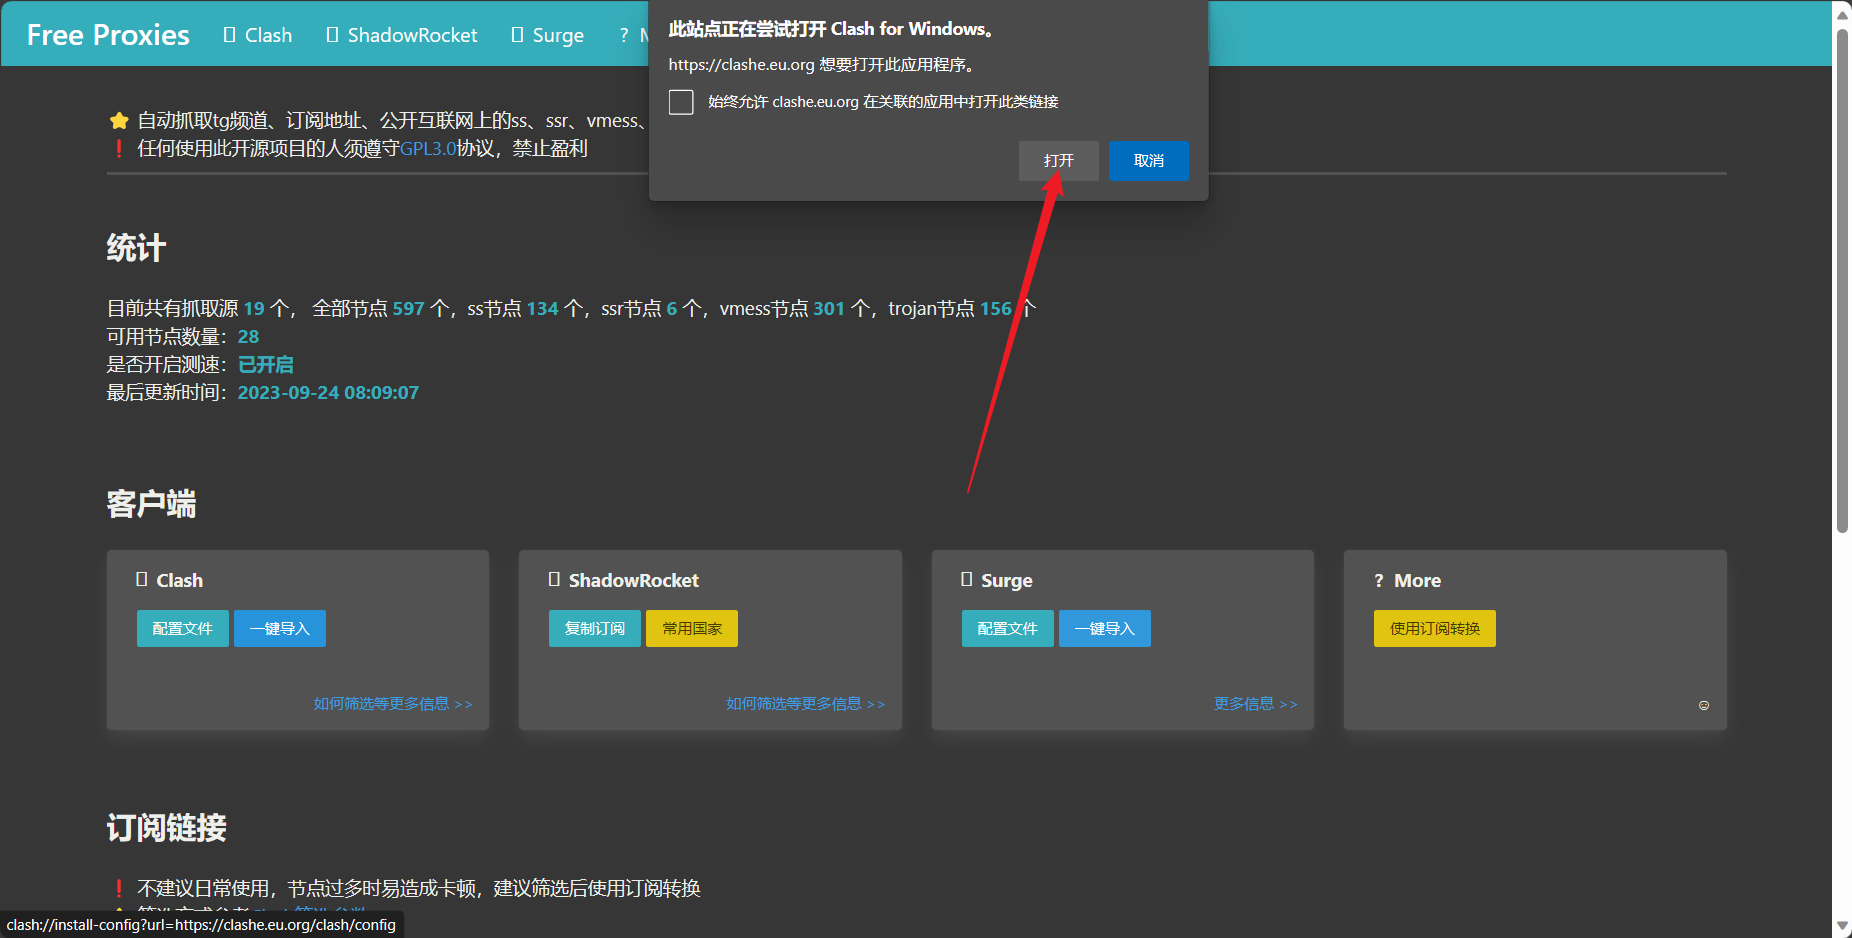The image size is (1852, 938).
Task: Click the 取消 button in dialog
Action: point(1148,161)
